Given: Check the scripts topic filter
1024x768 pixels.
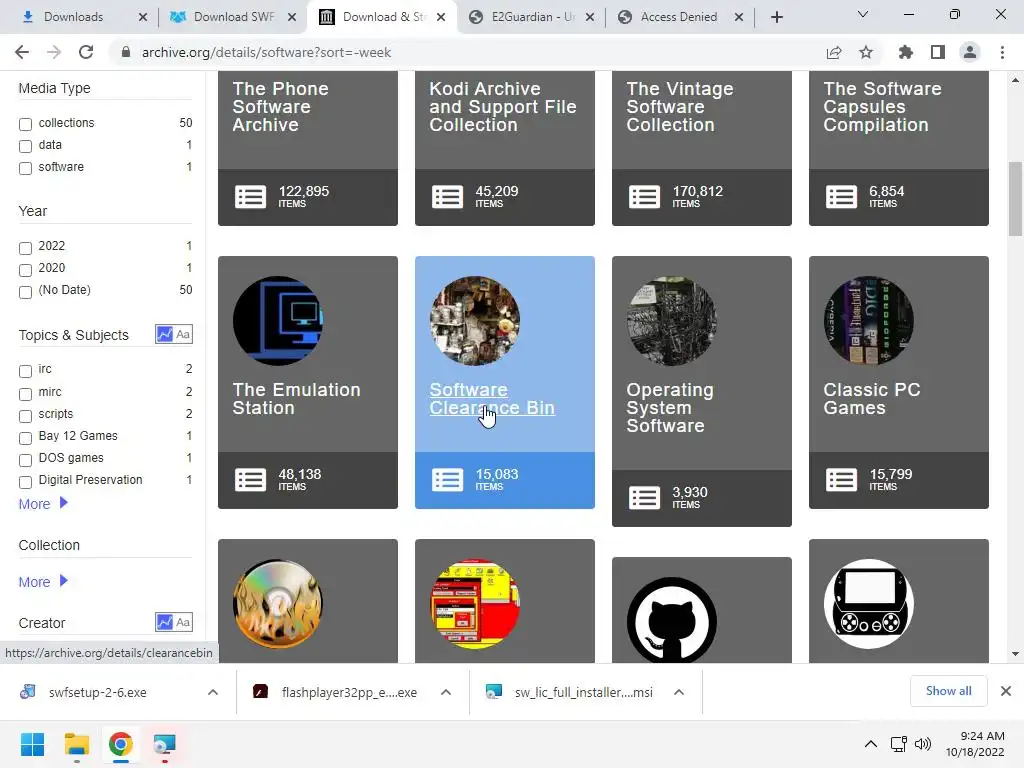Looking at the screenshot, I should (x=25, y=416).
